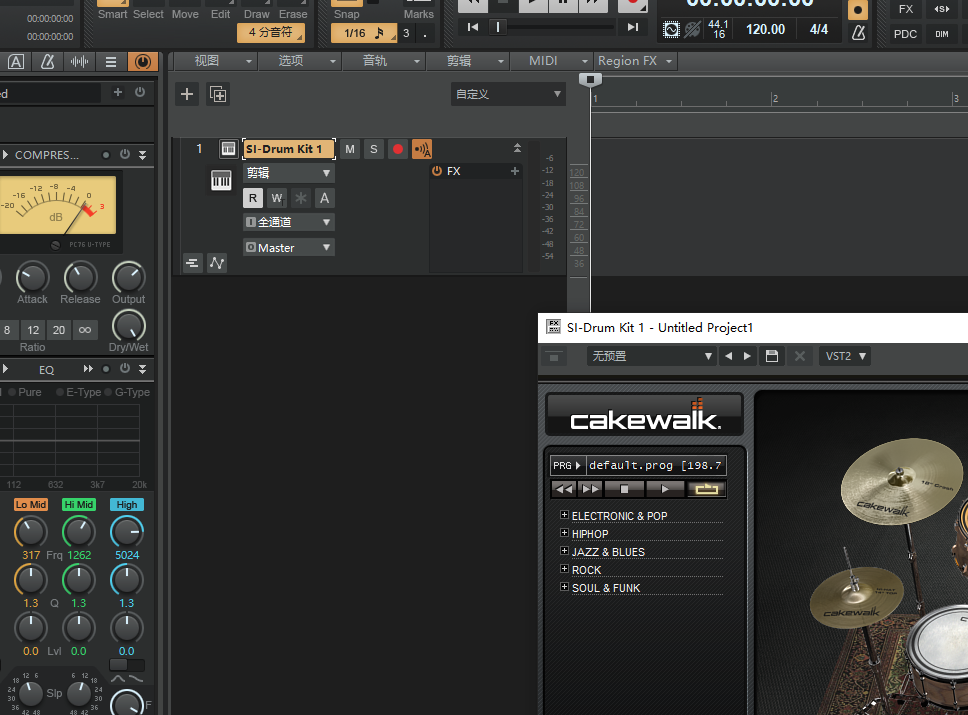The image size is (968, 715).
Task: Open the 剪辑 menu in track view
Action: click(467, 61)
